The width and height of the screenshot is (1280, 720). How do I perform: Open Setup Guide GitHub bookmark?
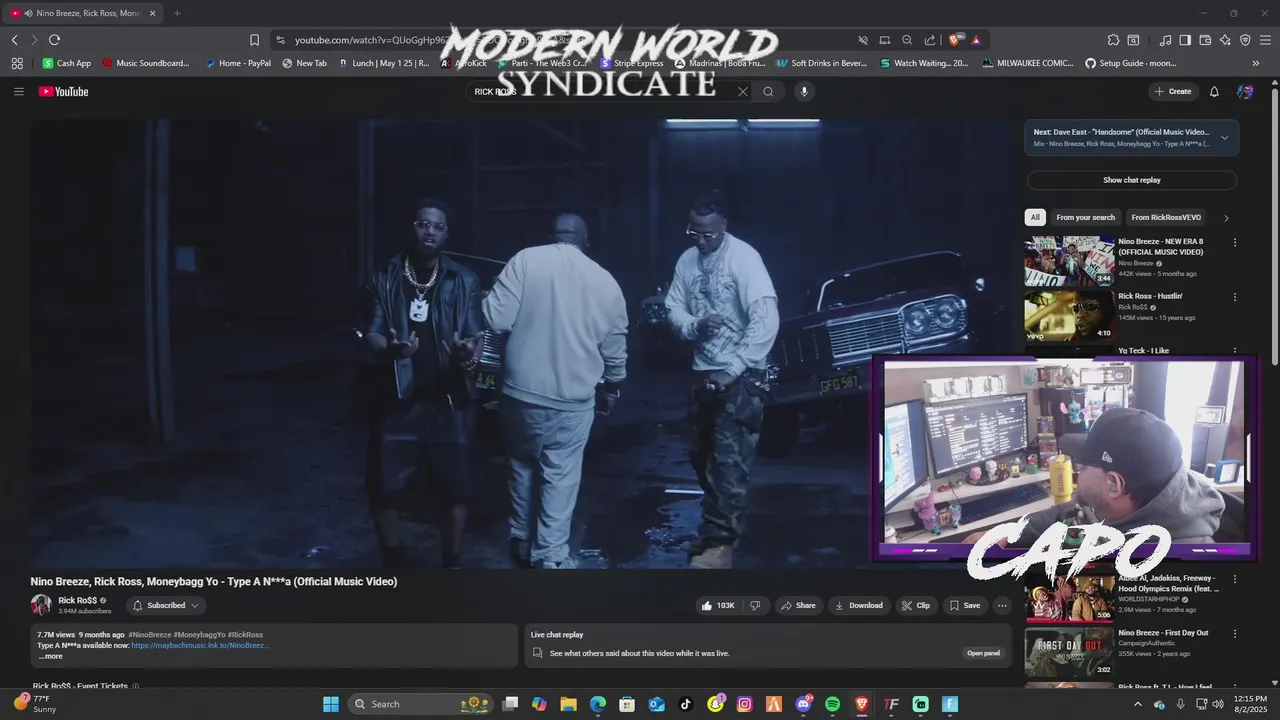coord(1130,63)
